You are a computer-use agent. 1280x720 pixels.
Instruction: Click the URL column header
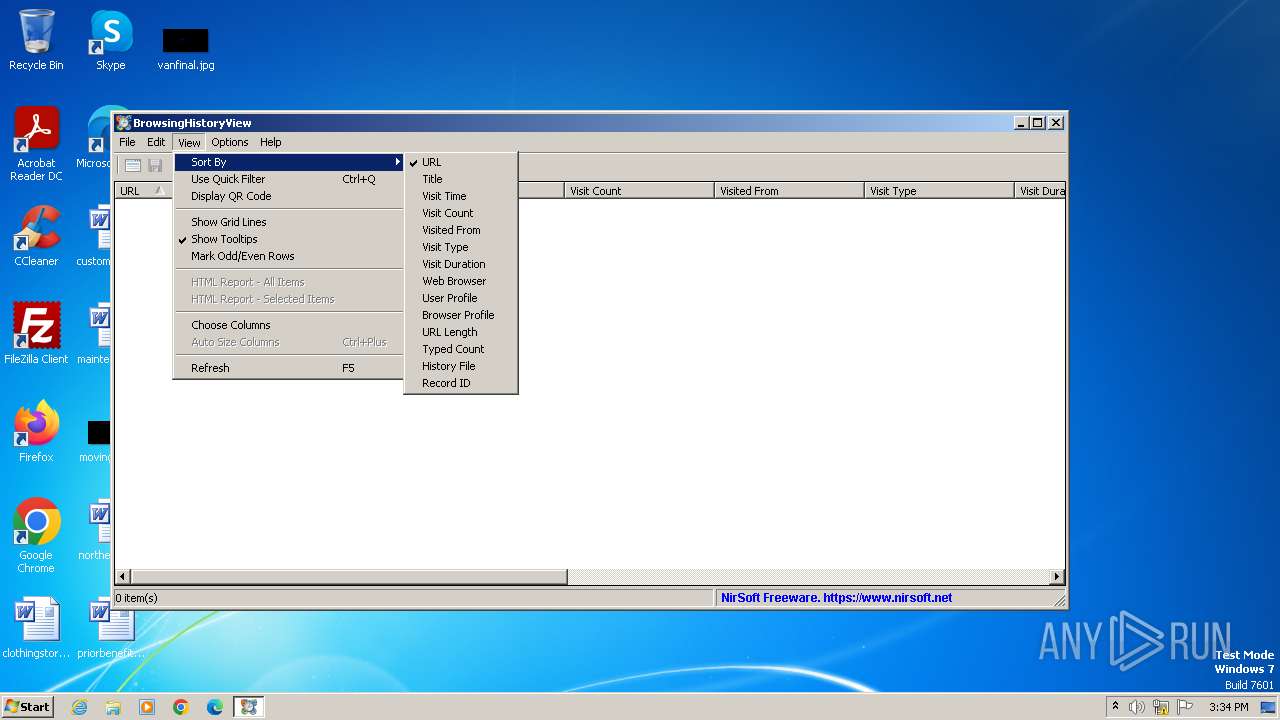(144, 191)
